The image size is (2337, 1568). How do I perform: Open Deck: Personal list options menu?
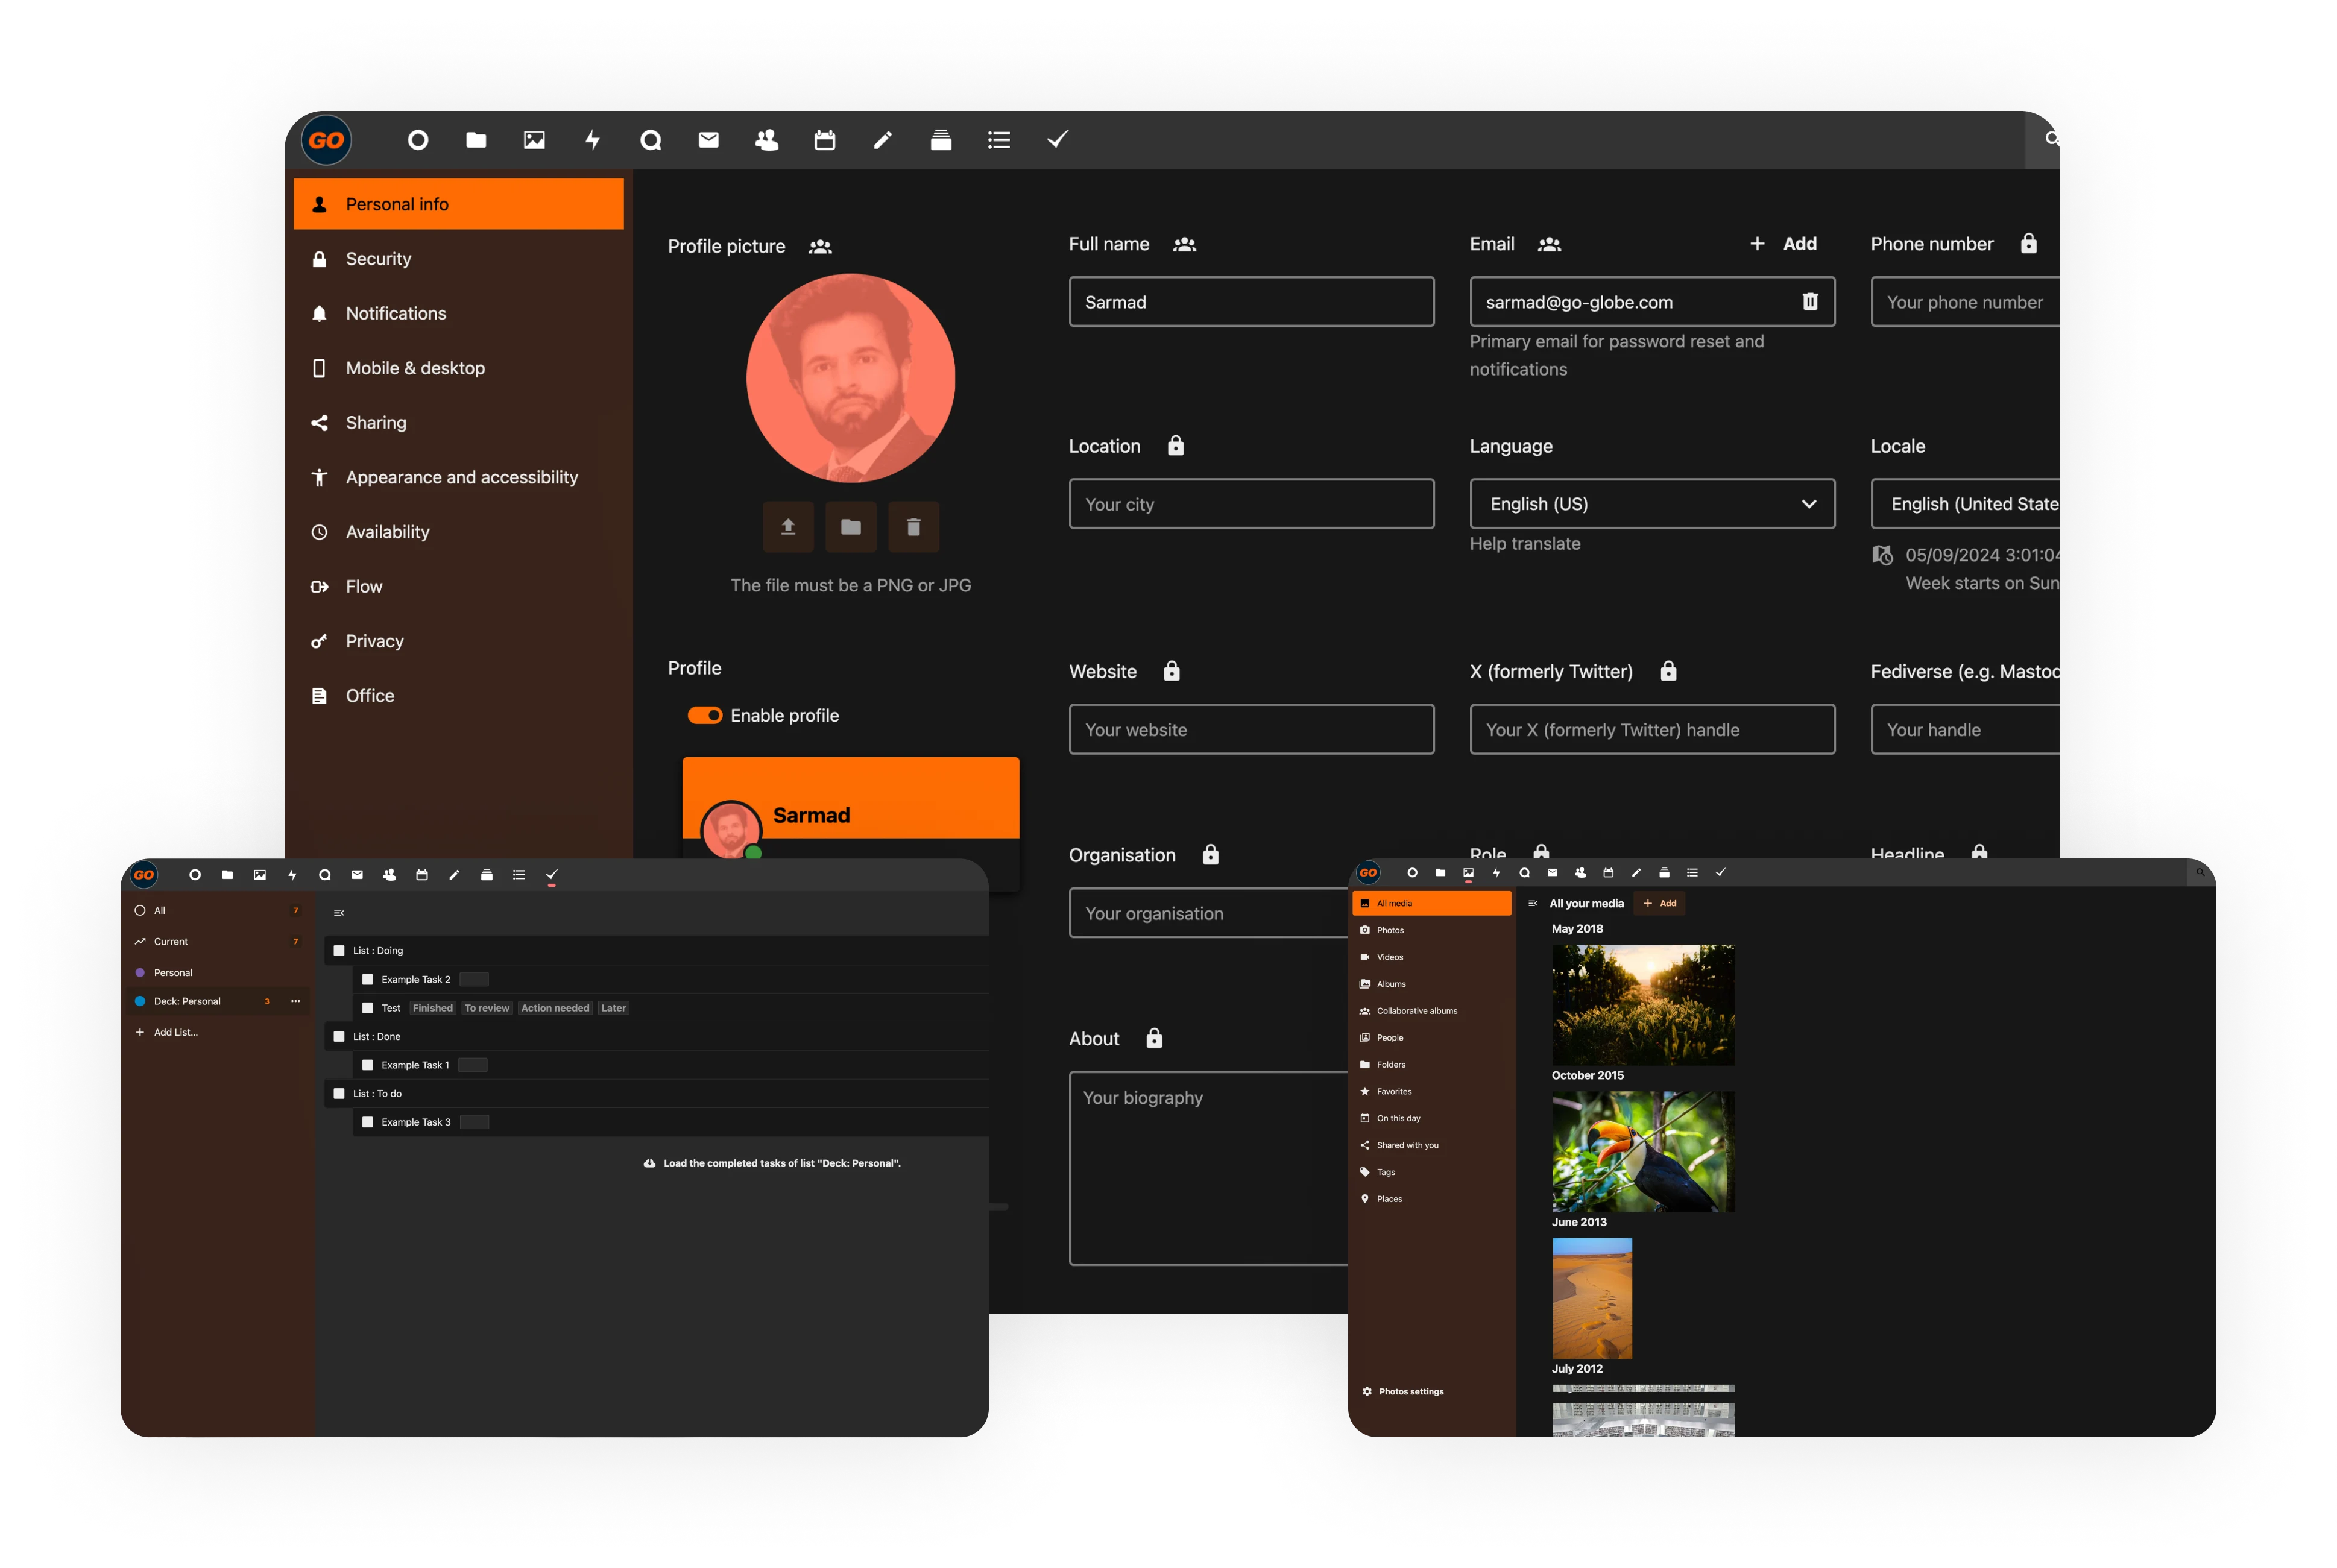click(295, 1001)
